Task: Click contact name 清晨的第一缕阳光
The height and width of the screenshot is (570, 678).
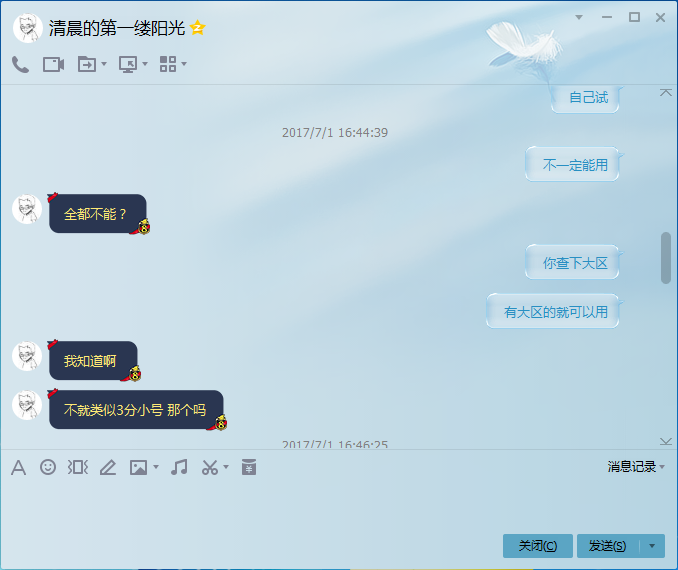Action: [x=117, y=29]
